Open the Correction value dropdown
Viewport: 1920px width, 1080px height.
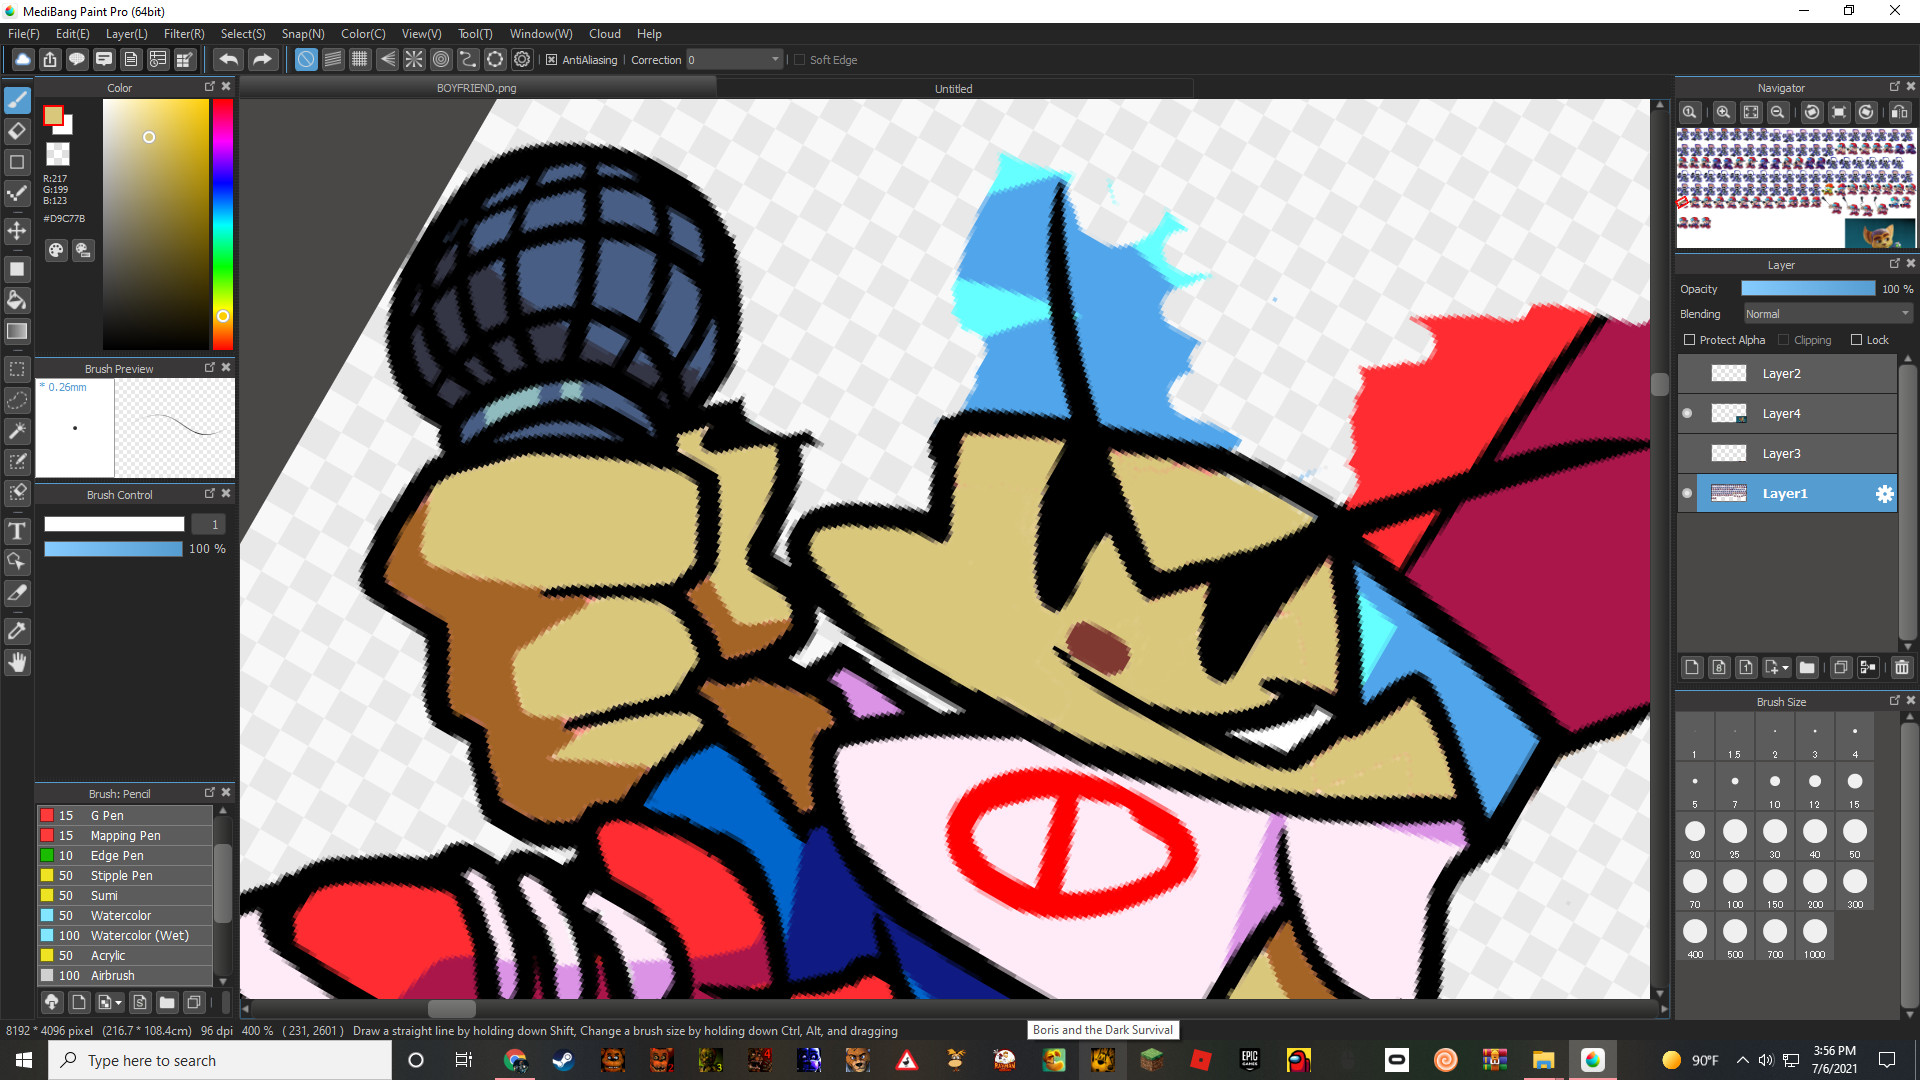(775, 59)
